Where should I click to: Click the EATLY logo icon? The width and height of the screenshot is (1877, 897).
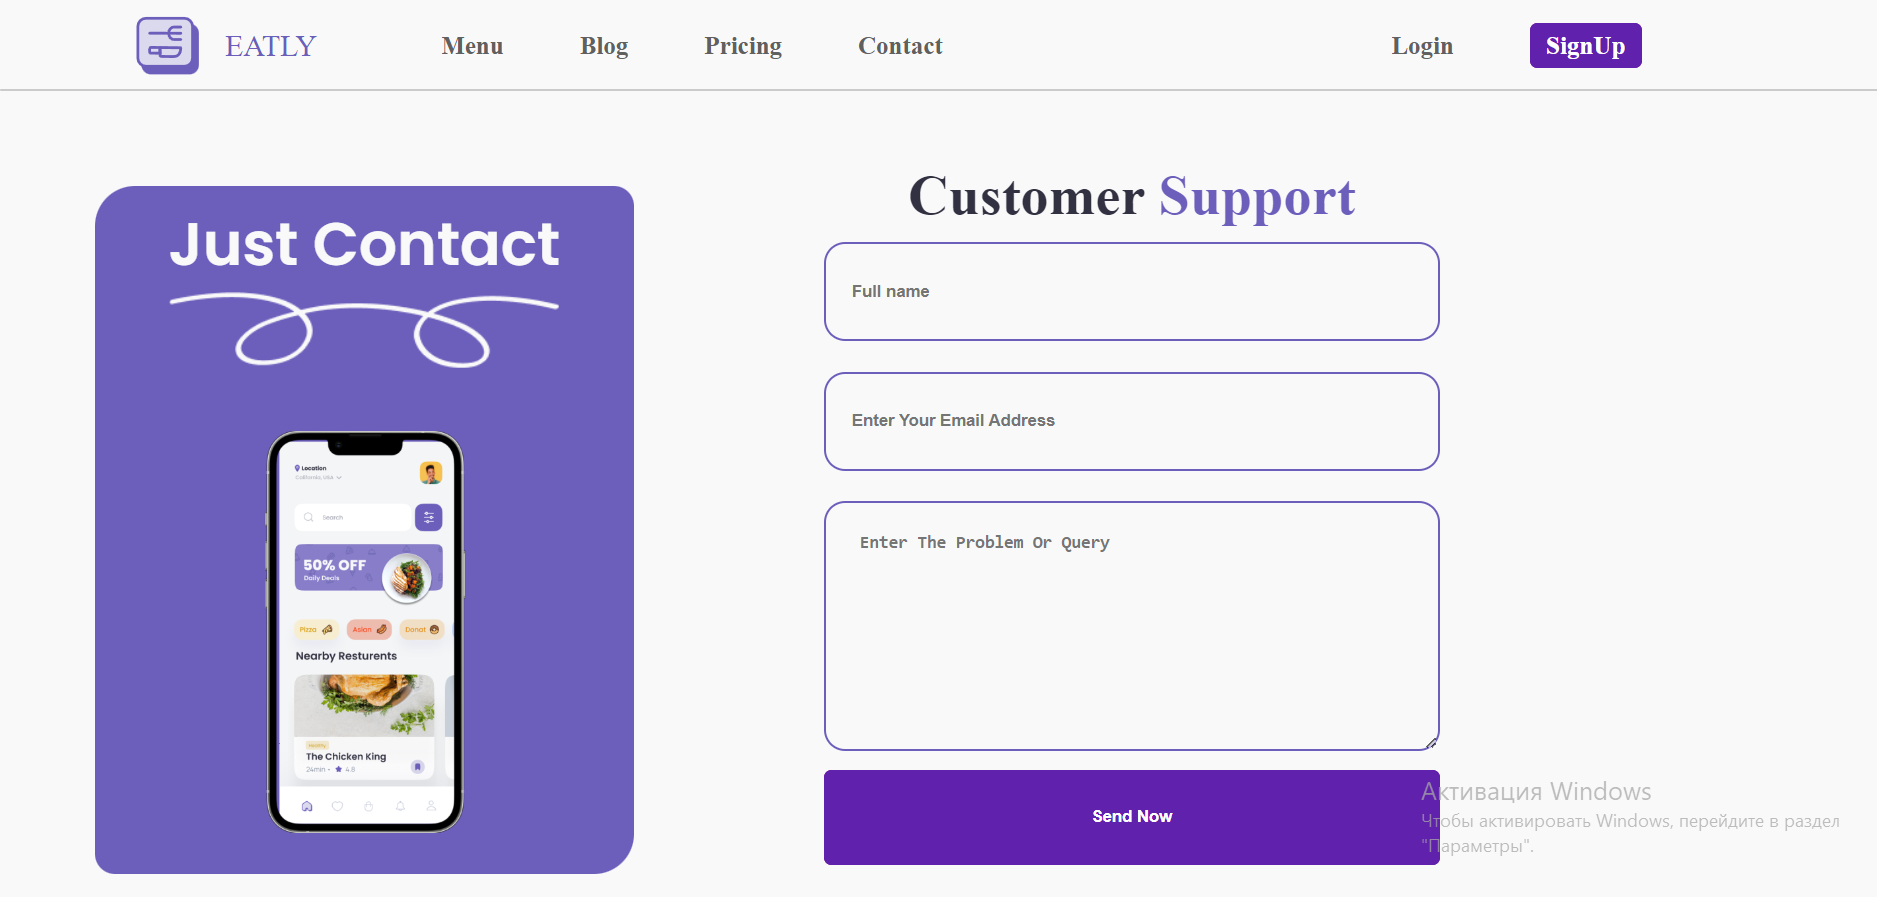167,45
